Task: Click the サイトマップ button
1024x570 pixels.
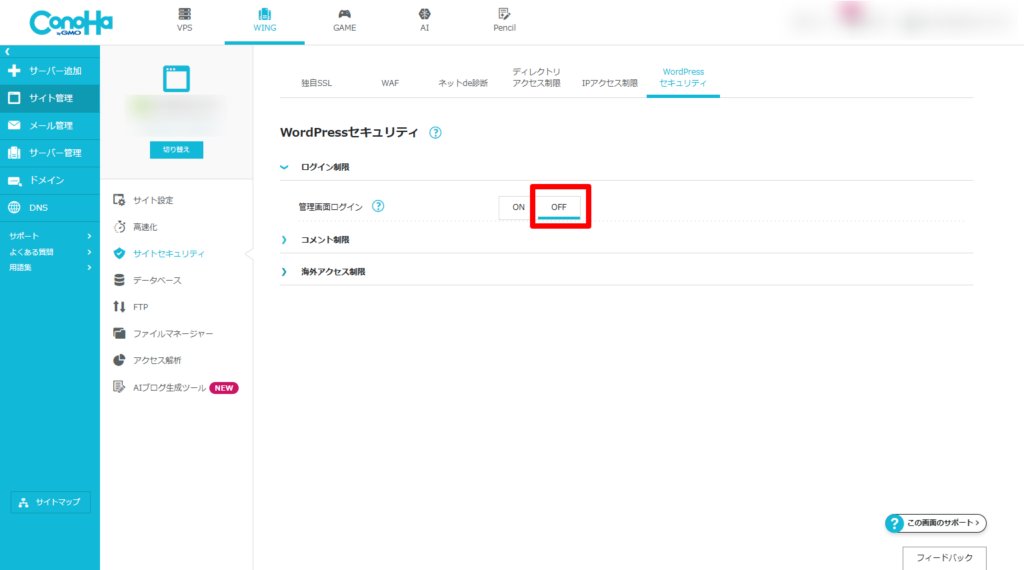Action: coord(50,502)
